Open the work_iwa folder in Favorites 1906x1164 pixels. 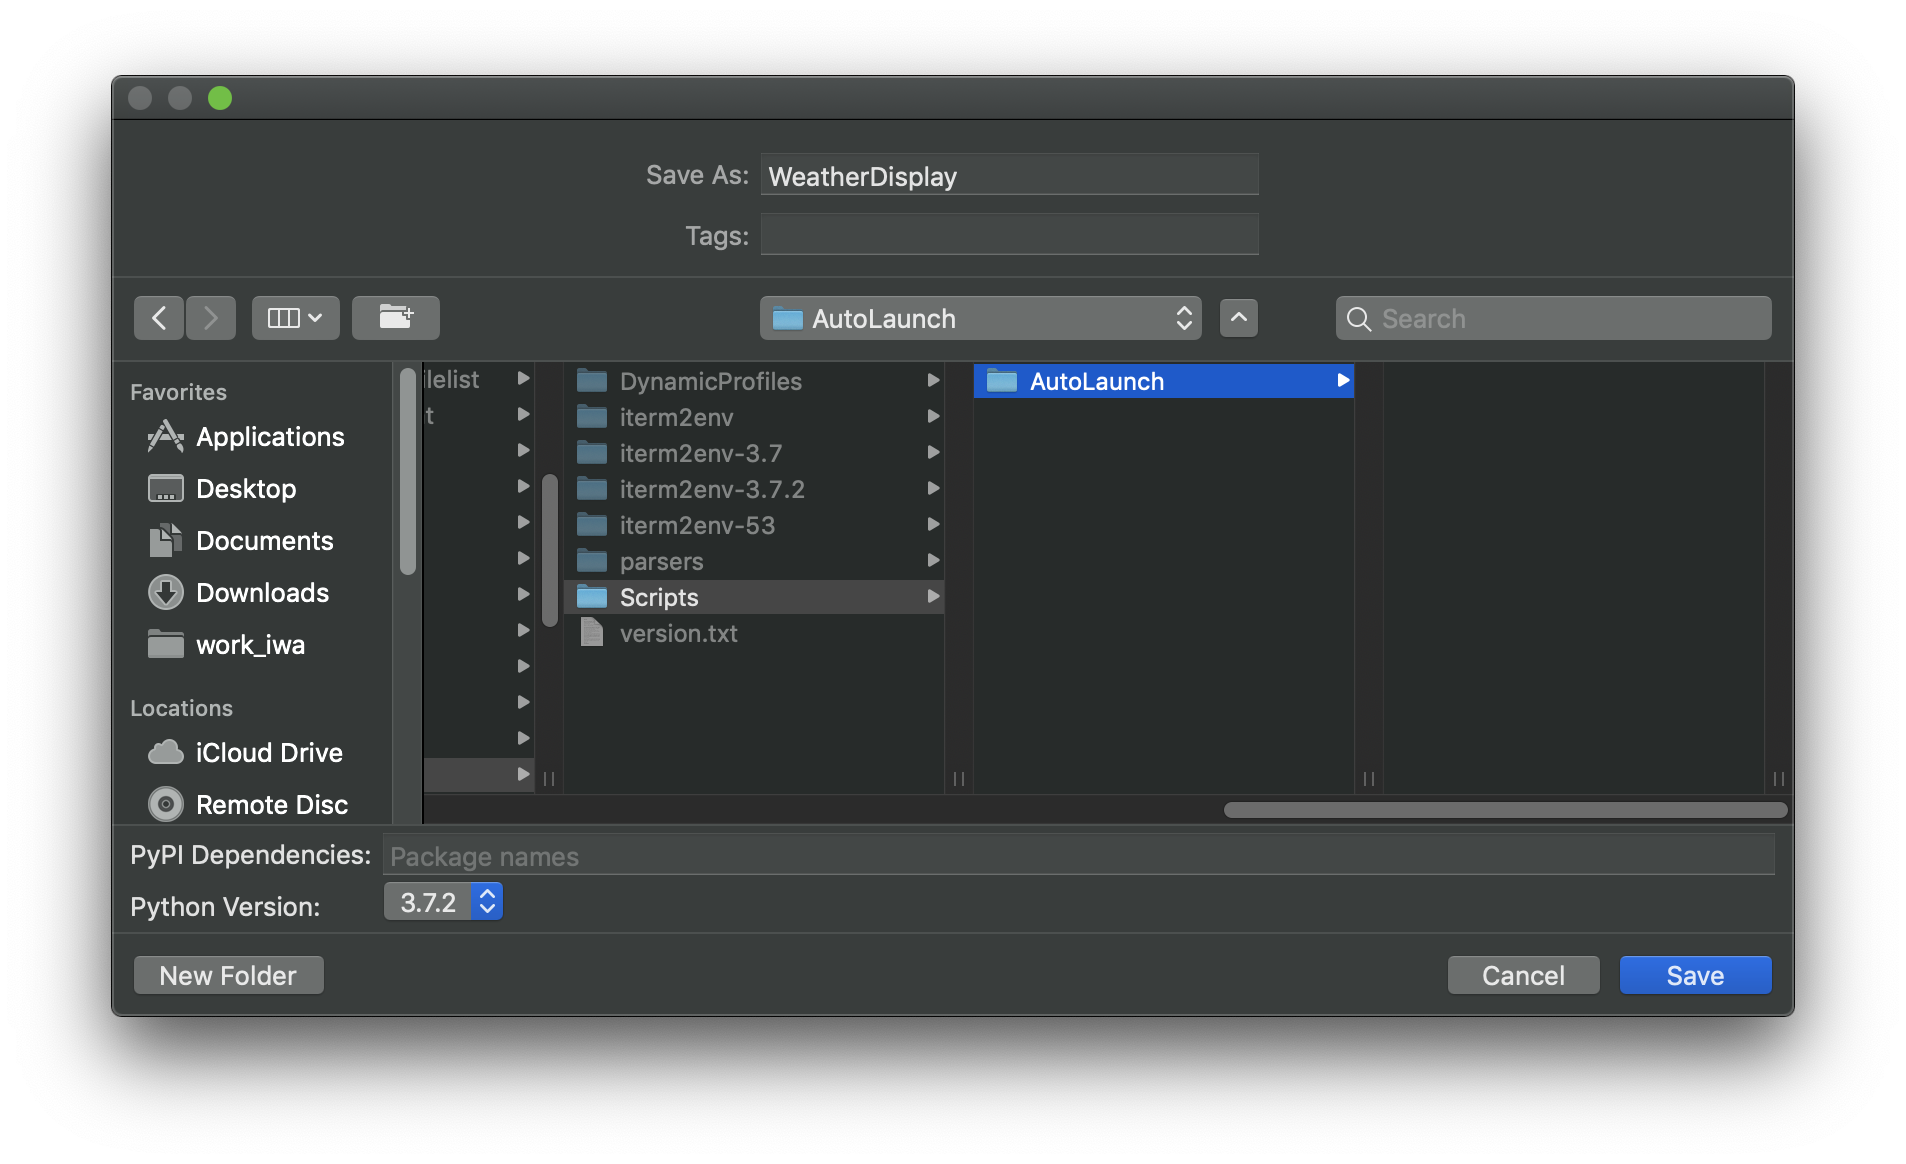251,644
